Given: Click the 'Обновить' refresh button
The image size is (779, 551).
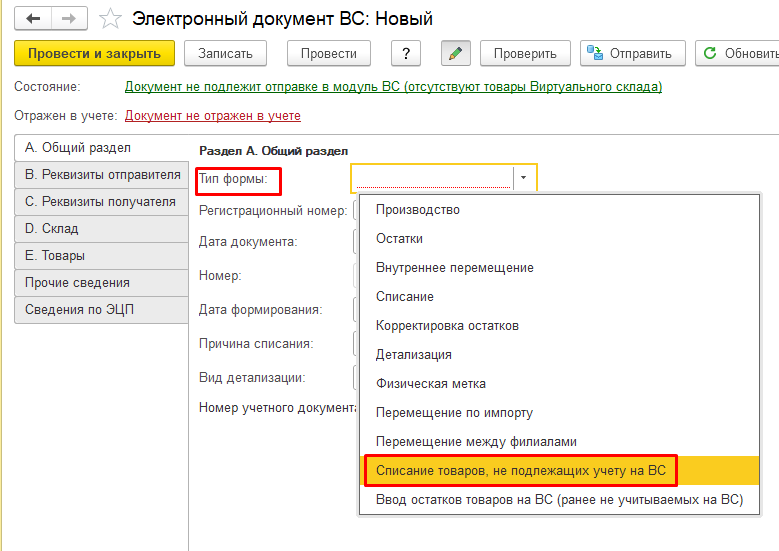Looking at the screenshot, I should point(738,53).
